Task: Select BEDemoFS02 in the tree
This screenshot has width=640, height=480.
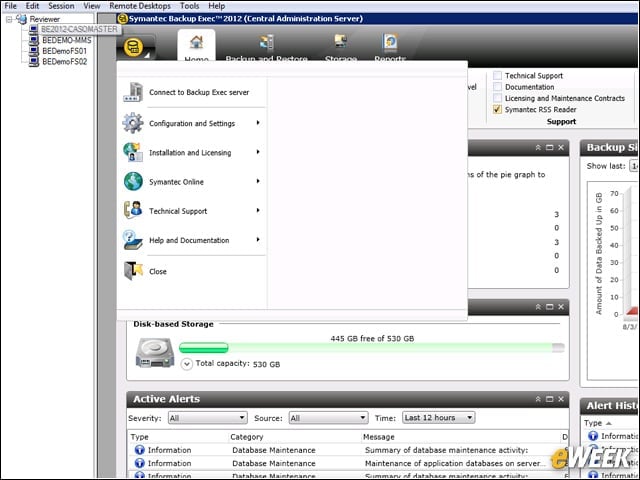Action: tap(64, 62)
